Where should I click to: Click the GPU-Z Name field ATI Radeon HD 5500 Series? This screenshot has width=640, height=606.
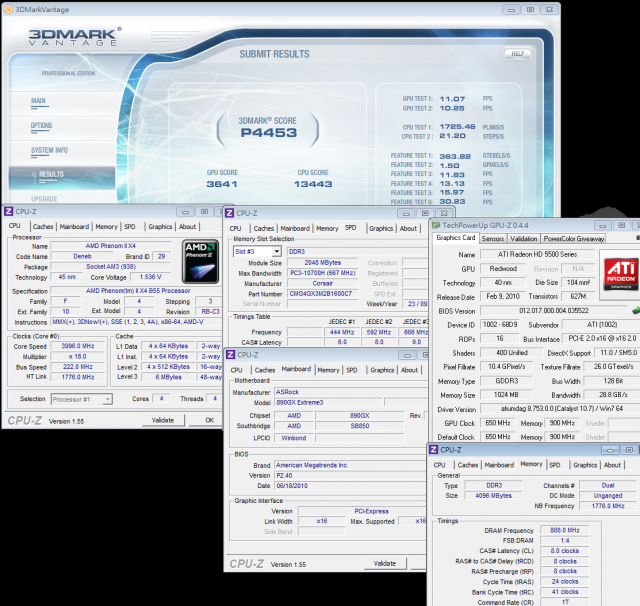click(537, 254)
